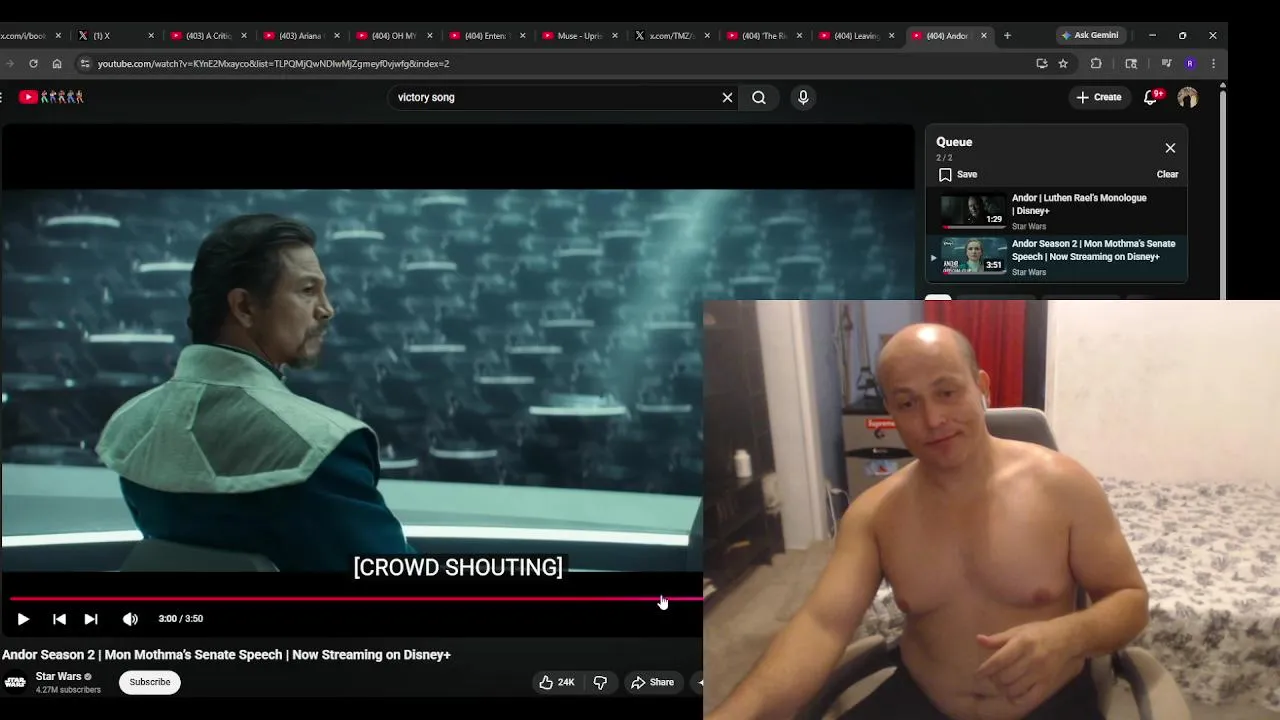Open the Star Wars channel name link
Image resolution: width=1280 pixels, height=720 pixels.
pyautogui.click(x=59, y=677)
